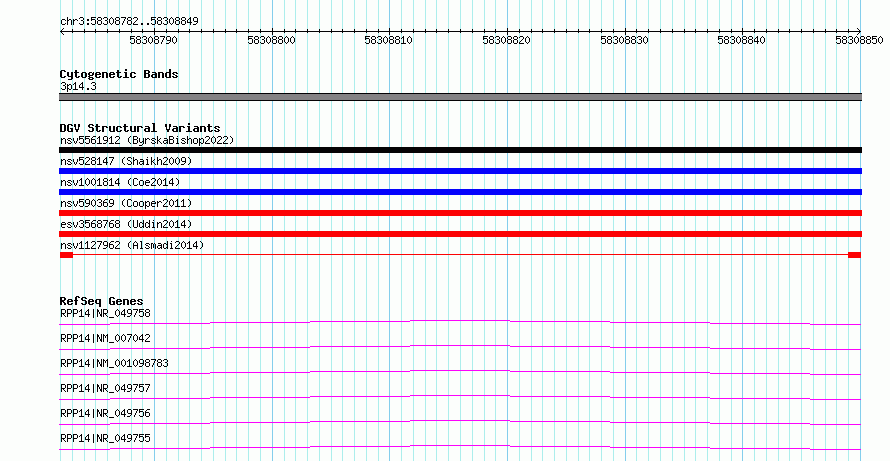Click ruler coordinate 58308830

(624, 40)
